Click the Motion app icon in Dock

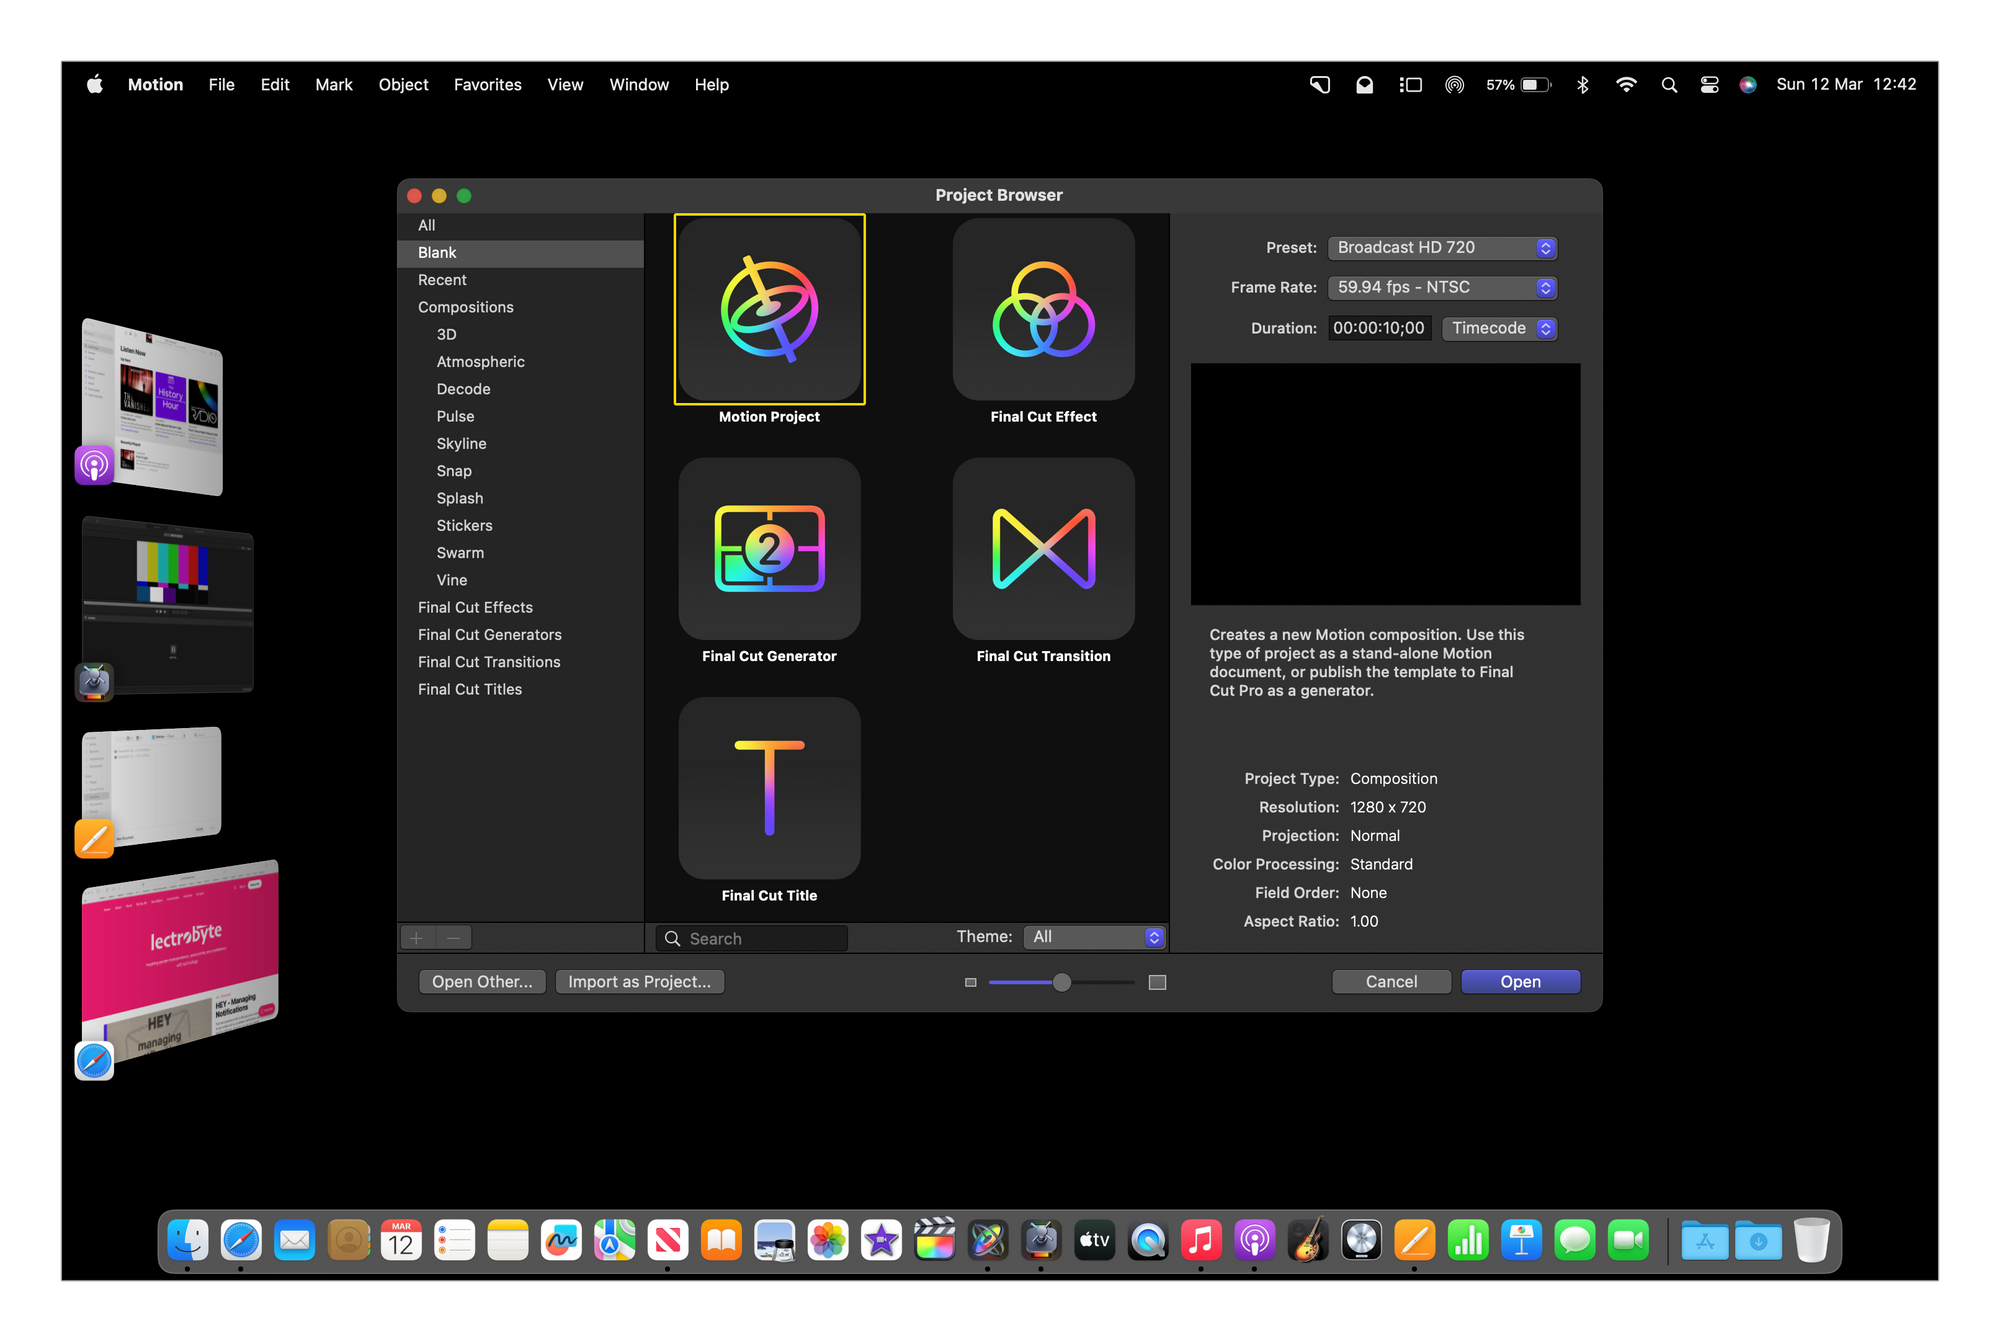pyautogui.click(x=988, y=1241)
